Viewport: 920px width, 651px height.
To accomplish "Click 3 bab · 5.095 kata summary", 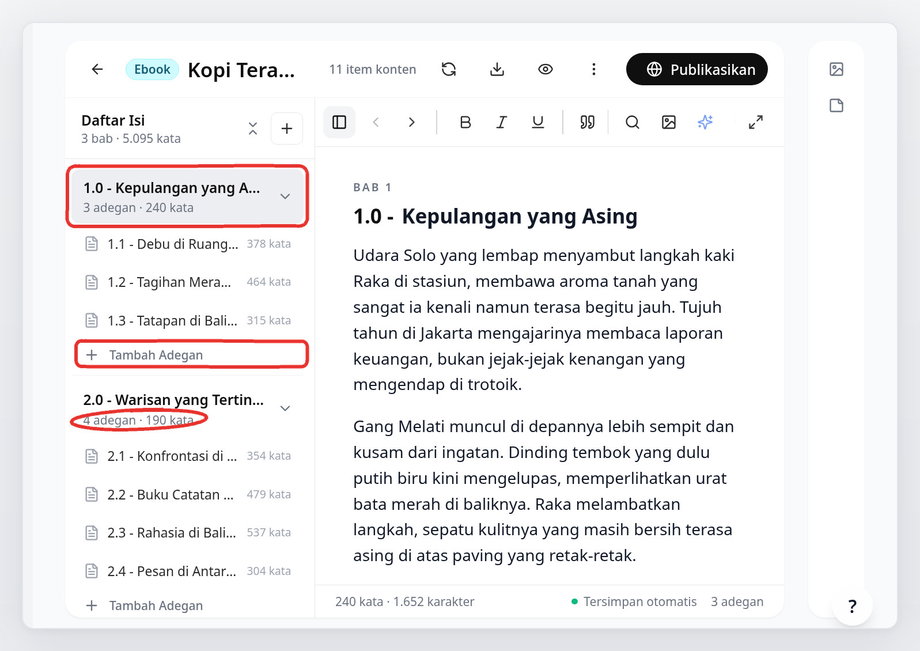I will point(131,139).
